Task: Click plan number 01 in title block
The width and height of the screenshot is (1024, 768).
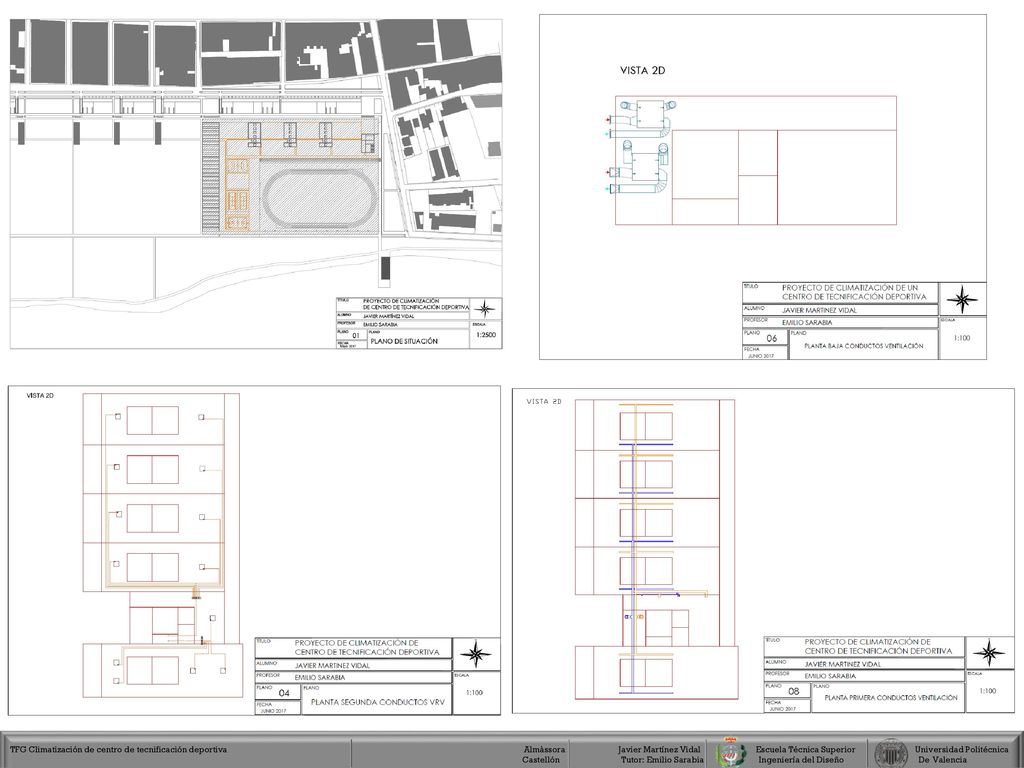Action: coord(356,336)
